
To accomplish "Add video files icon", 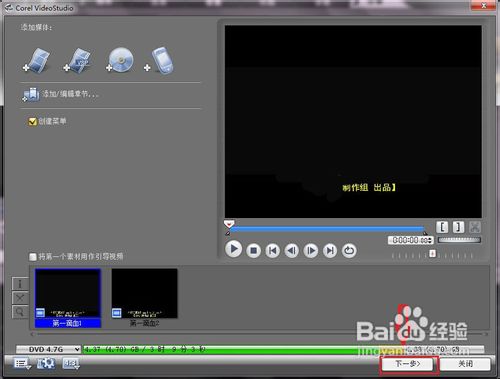I will pos(37,60).
